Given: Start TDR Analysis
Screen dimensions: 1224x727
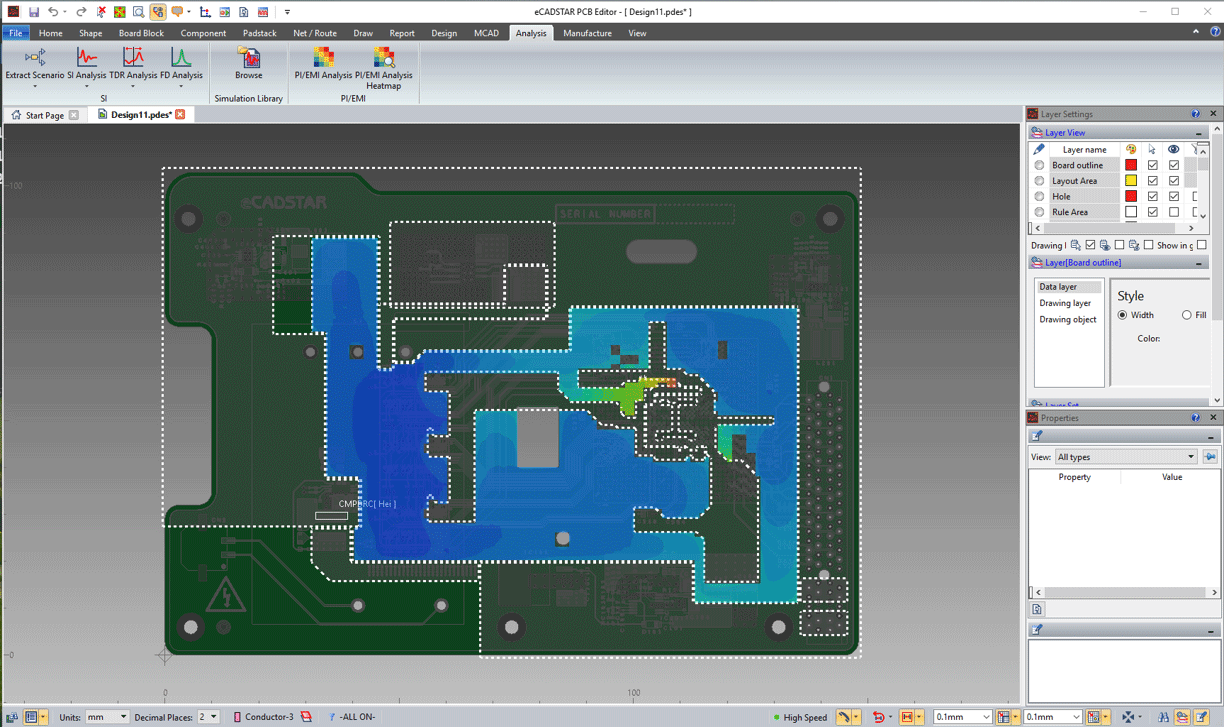Looking at the screenshot, I should (133, 65).
